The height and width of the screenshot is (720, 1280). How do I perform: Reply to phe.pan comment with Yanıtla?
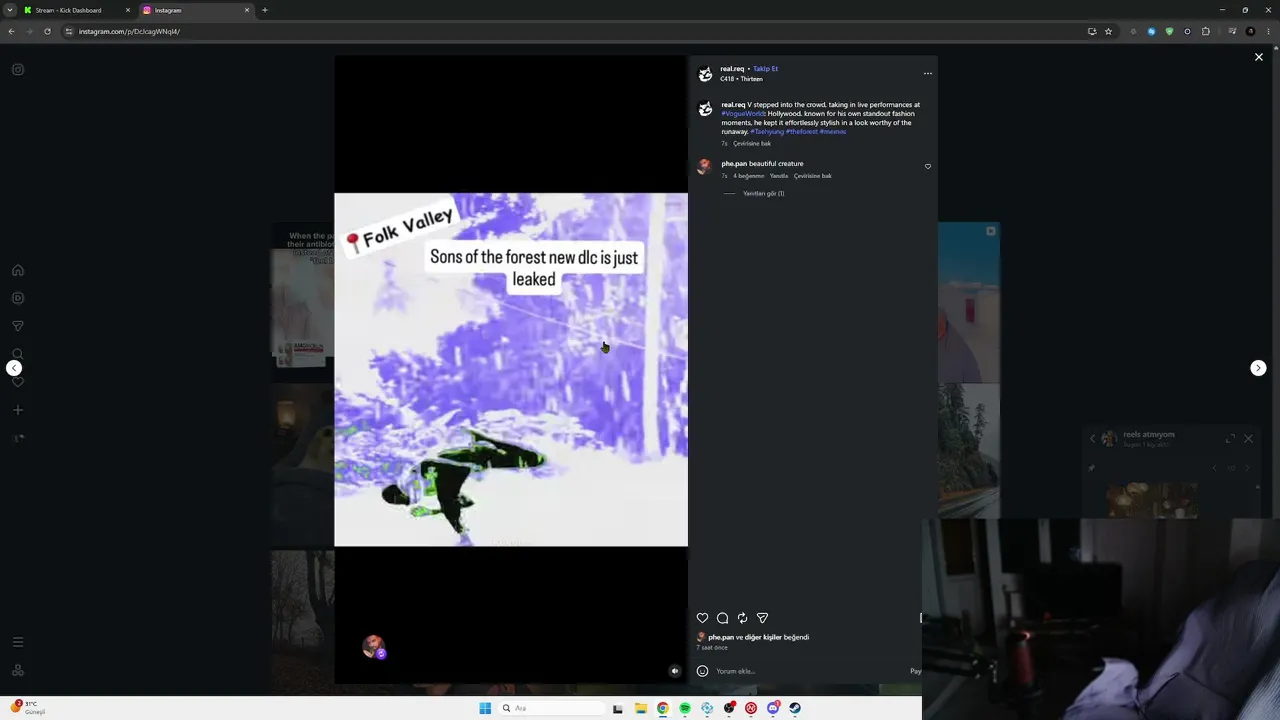[779, 176]
